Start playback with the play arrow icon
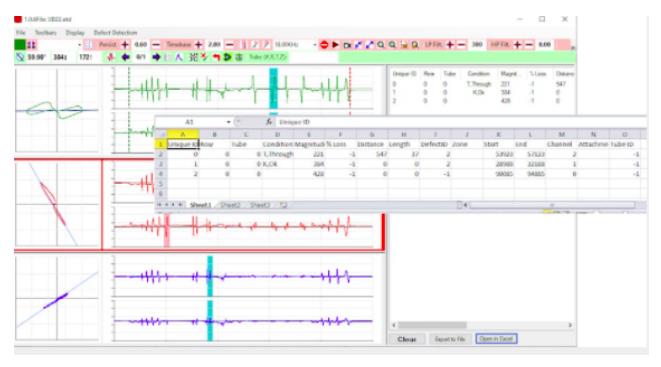The width and height of the screenshot is (661, 367). 336,45
